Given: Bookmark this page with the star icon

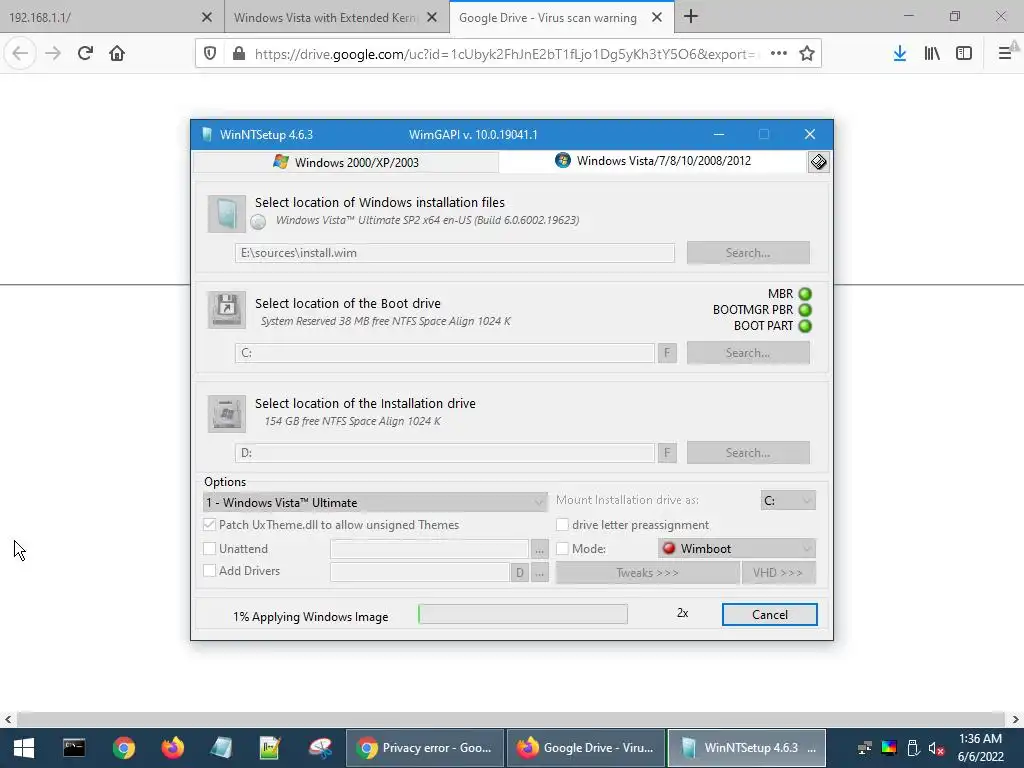Looking at the screenshot, I should [807, 54].
